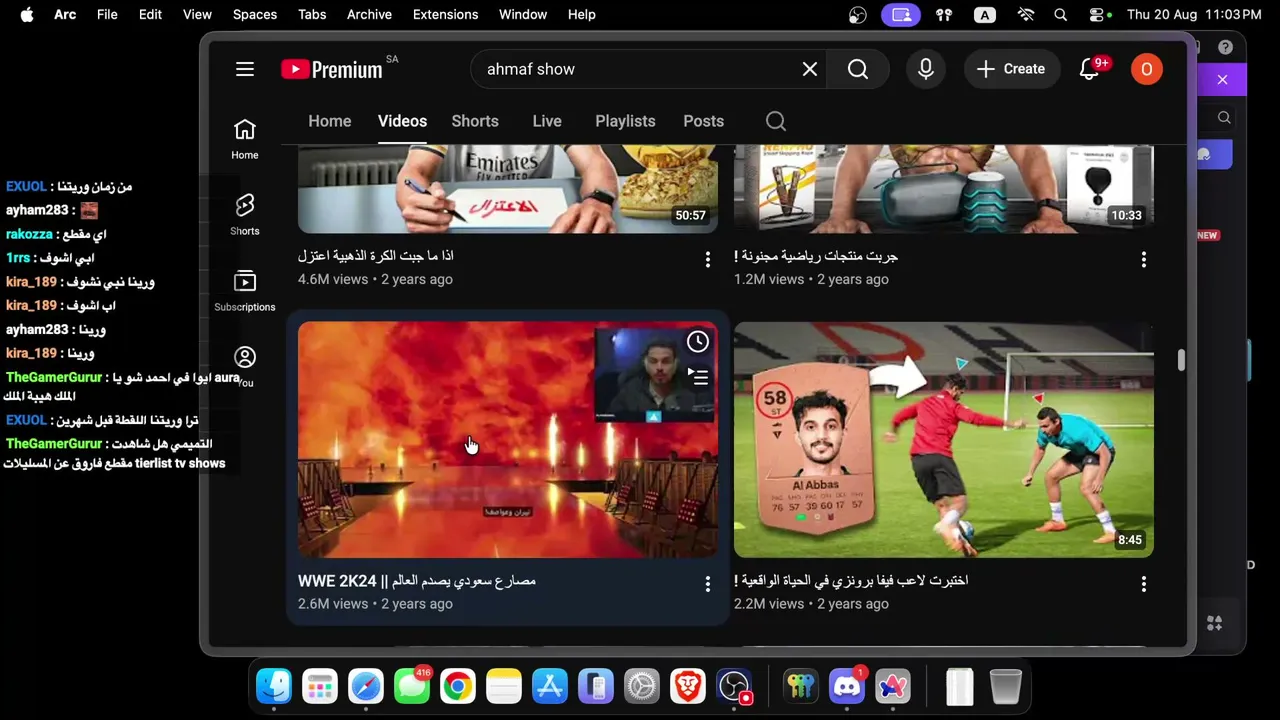The image size is (1280, 720).
Task: Open the orange account avatar menu
Action: [x=1146, y=69]
